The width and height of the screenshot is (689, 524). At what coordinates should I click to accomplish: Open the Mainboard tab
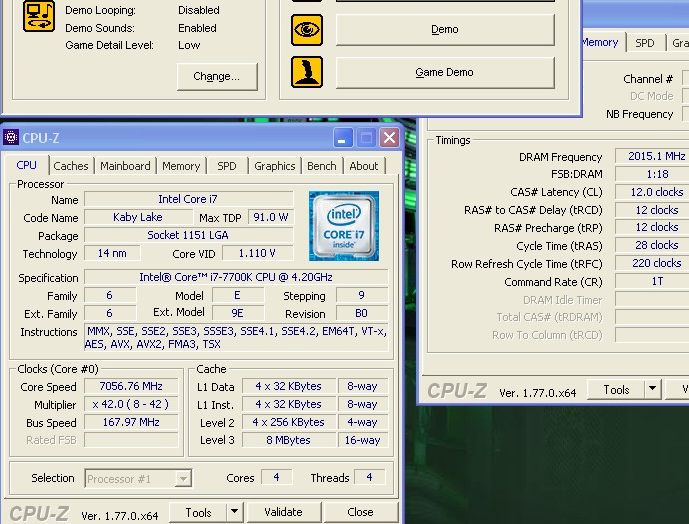125,166
